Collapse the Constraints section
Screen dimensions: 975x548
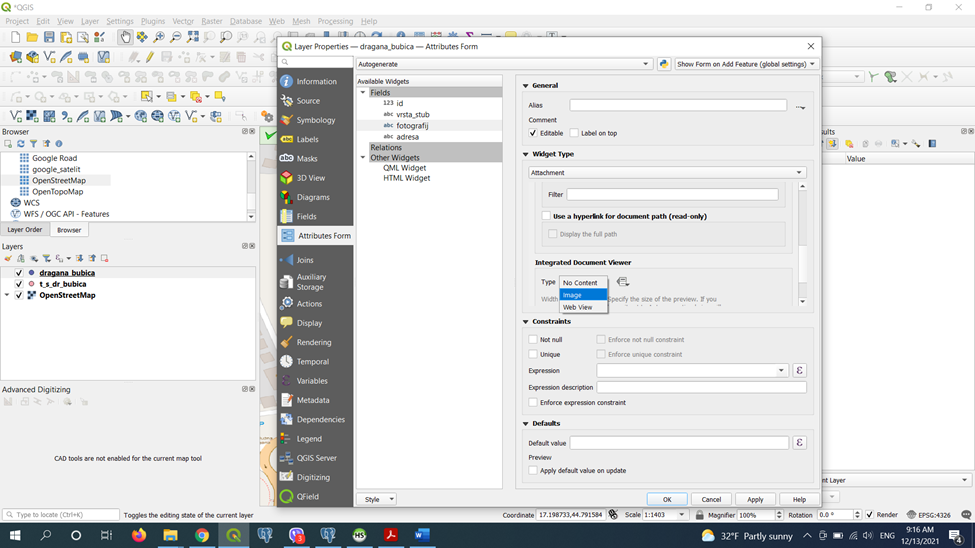click(526, 322)
